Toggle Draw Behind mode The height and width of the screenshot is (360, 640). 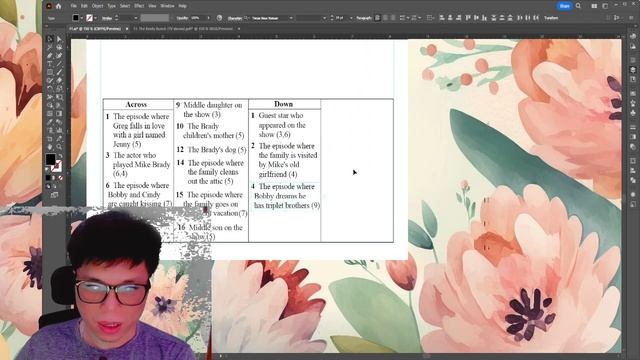(x=54, y=186)
